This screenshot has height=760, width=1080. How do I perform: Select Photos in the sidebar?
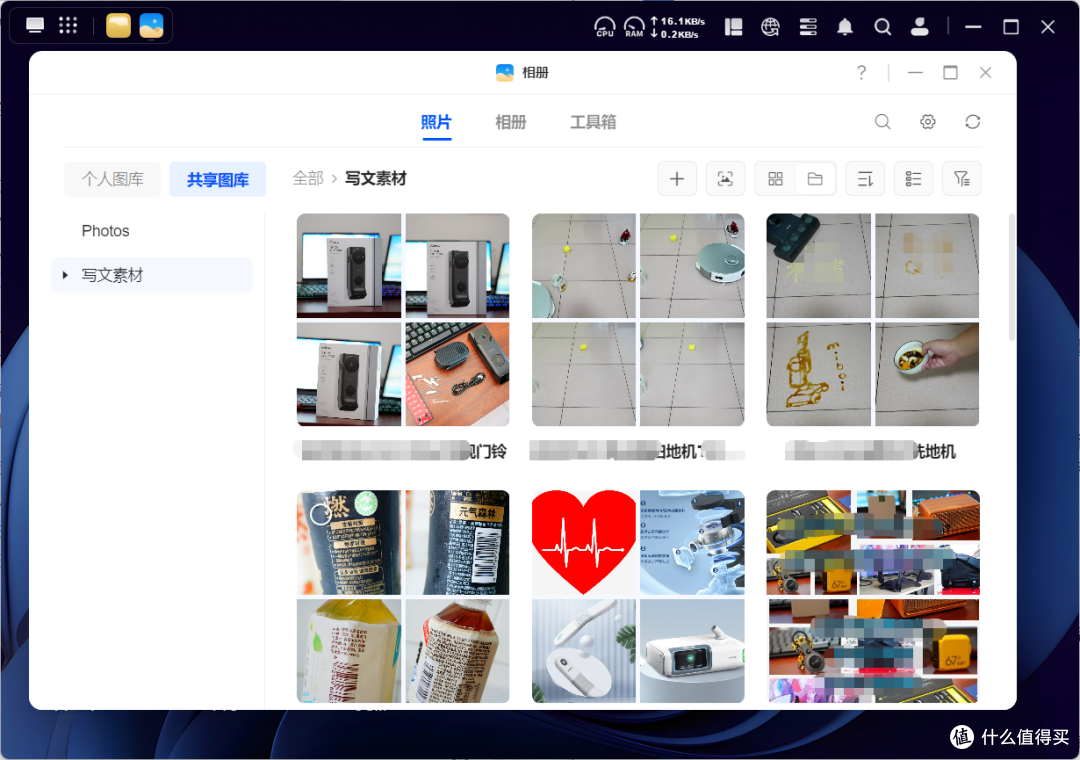[x=105, y=231]
